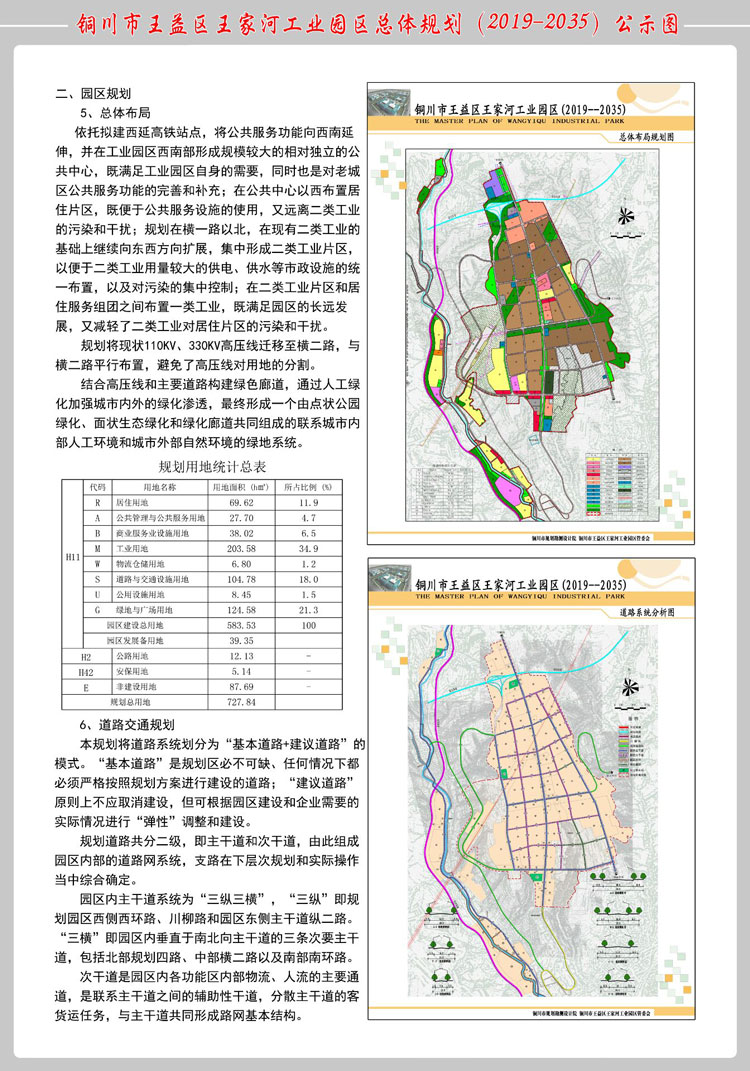Click the row code H11

[x=72, y=557]
